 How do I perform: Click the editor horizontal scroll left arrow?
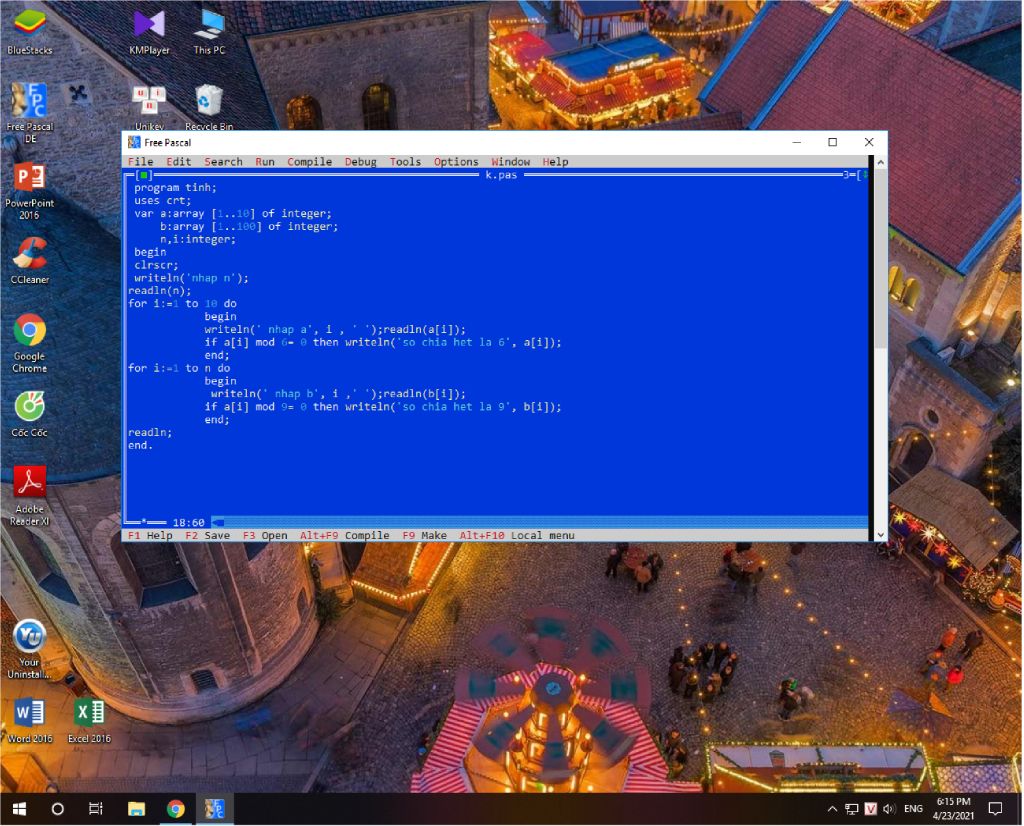click(x=218, y=522)
